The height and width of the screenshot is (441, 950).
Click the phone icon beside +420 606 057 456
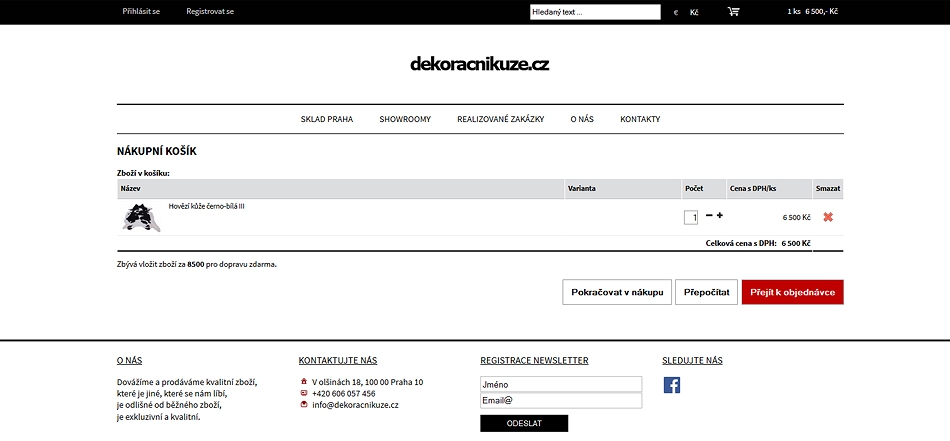(x=304, y=393)
